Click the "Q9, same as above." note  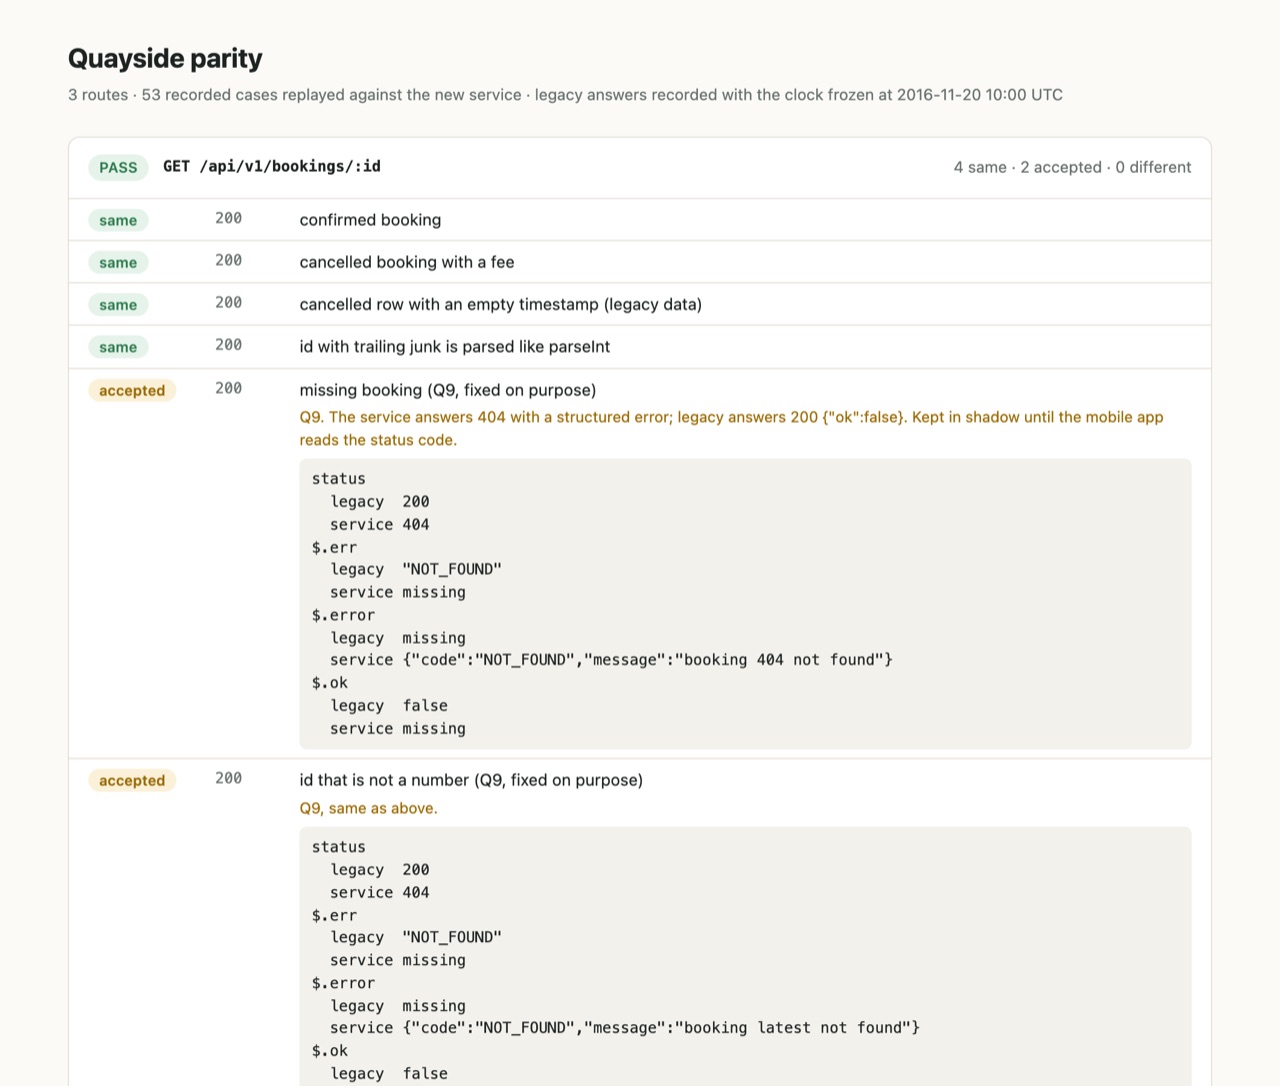pos(368,808)
